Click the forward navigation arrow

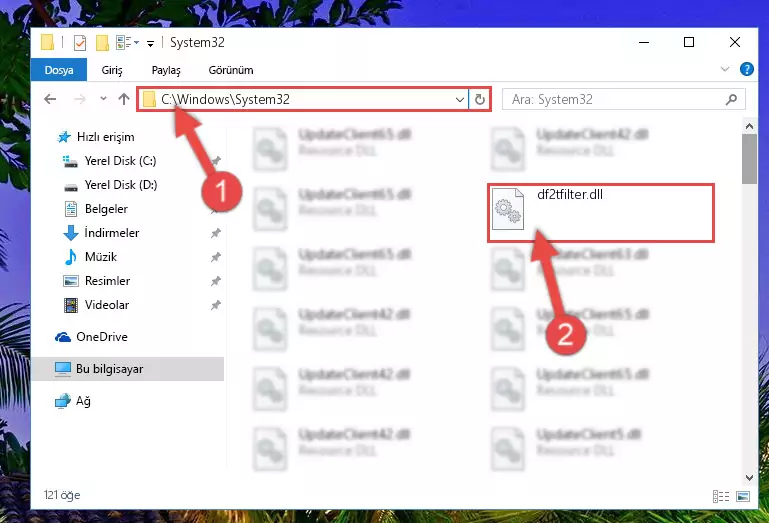(x=79, y=100)
